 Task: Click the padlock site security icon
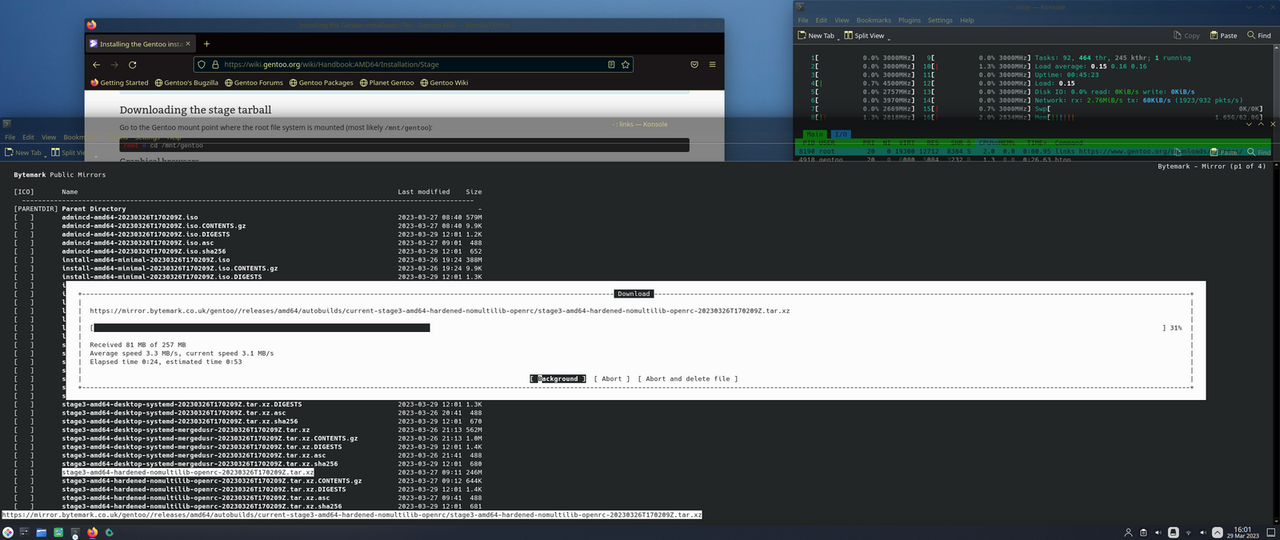(x=214, y=64)
